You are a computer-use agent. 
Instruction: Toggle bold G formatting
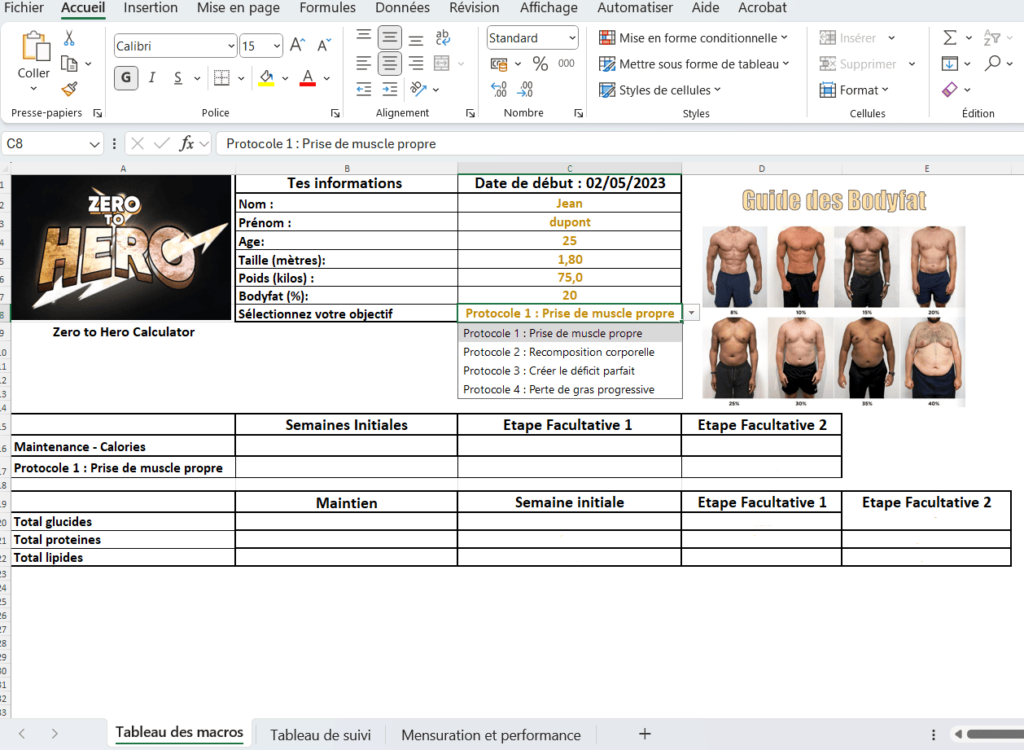(126, 78)
